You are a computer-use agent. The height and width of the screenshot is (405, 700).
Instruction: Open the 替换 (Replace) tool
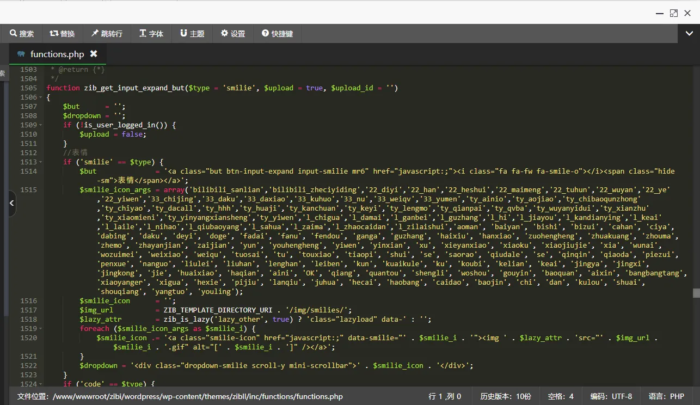(x=62, y=33)
